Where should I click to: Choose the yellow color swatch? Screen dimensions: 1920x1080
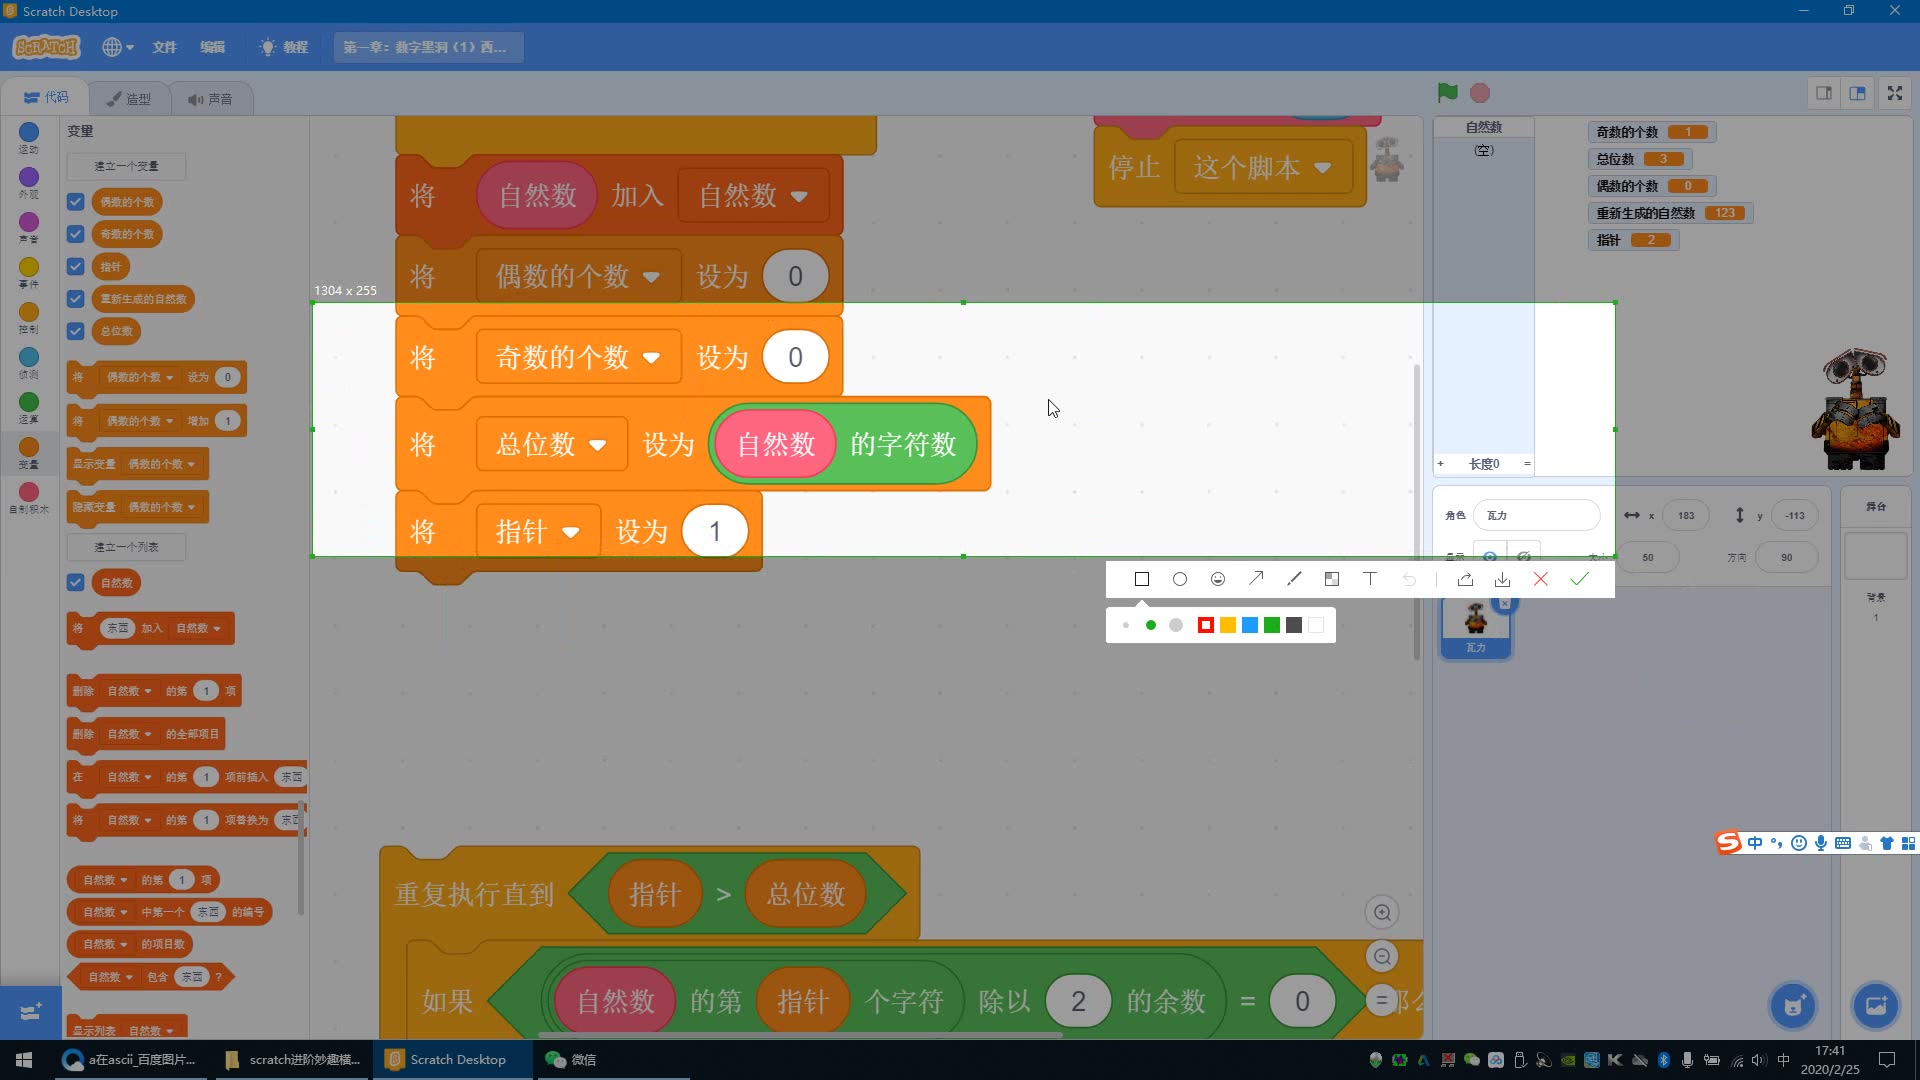point(1228,625)
